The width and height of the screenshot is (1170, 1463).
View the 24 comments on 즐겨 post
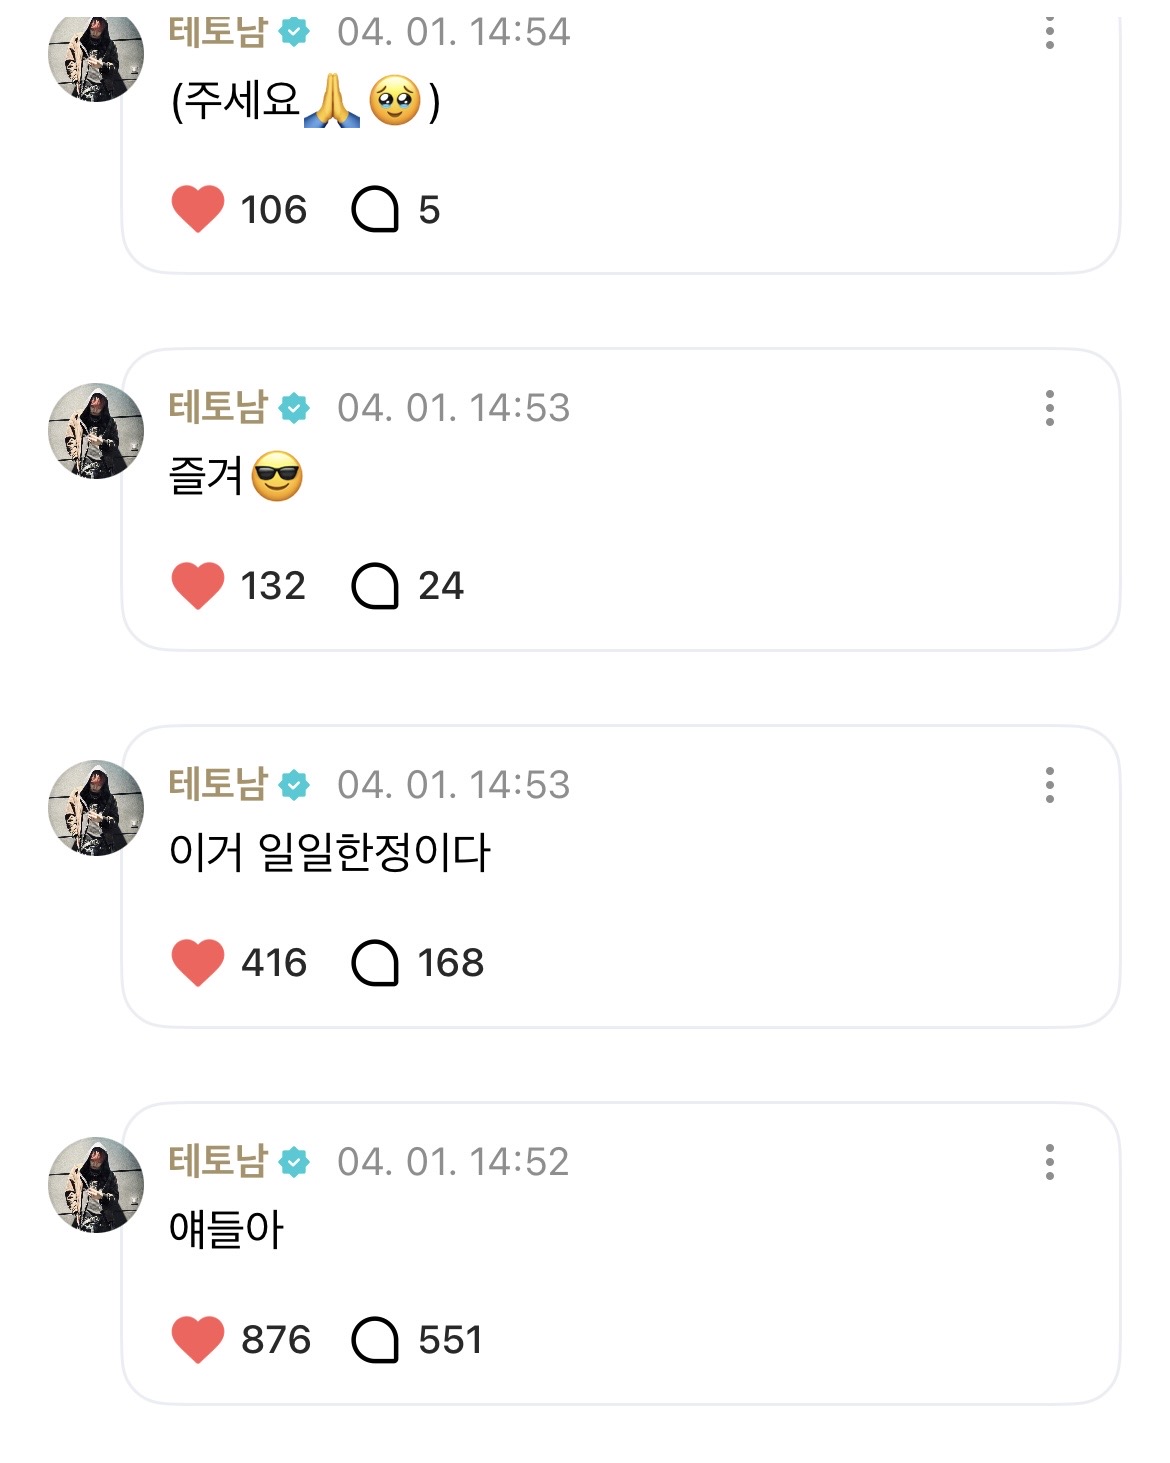click(x=375, y=586)
